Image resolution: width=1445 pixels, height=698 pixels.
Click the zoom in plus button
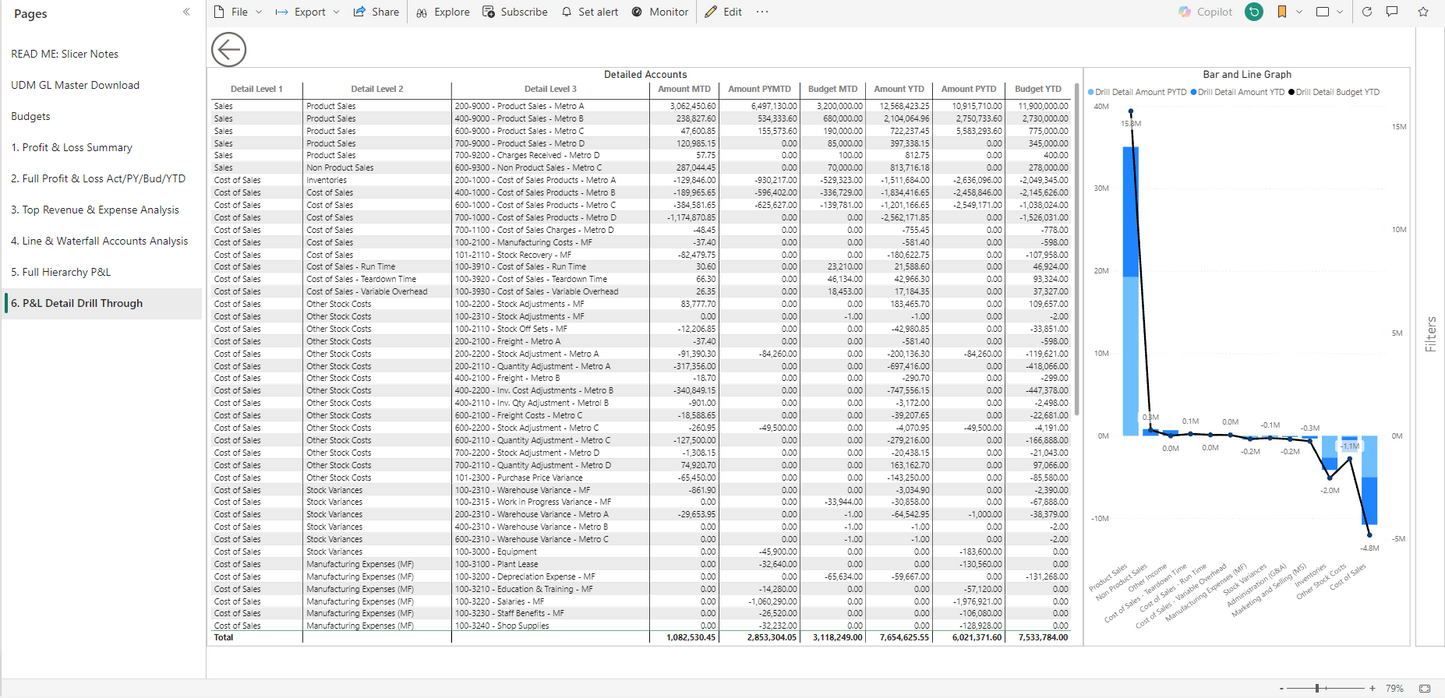tap(1372, 688)
